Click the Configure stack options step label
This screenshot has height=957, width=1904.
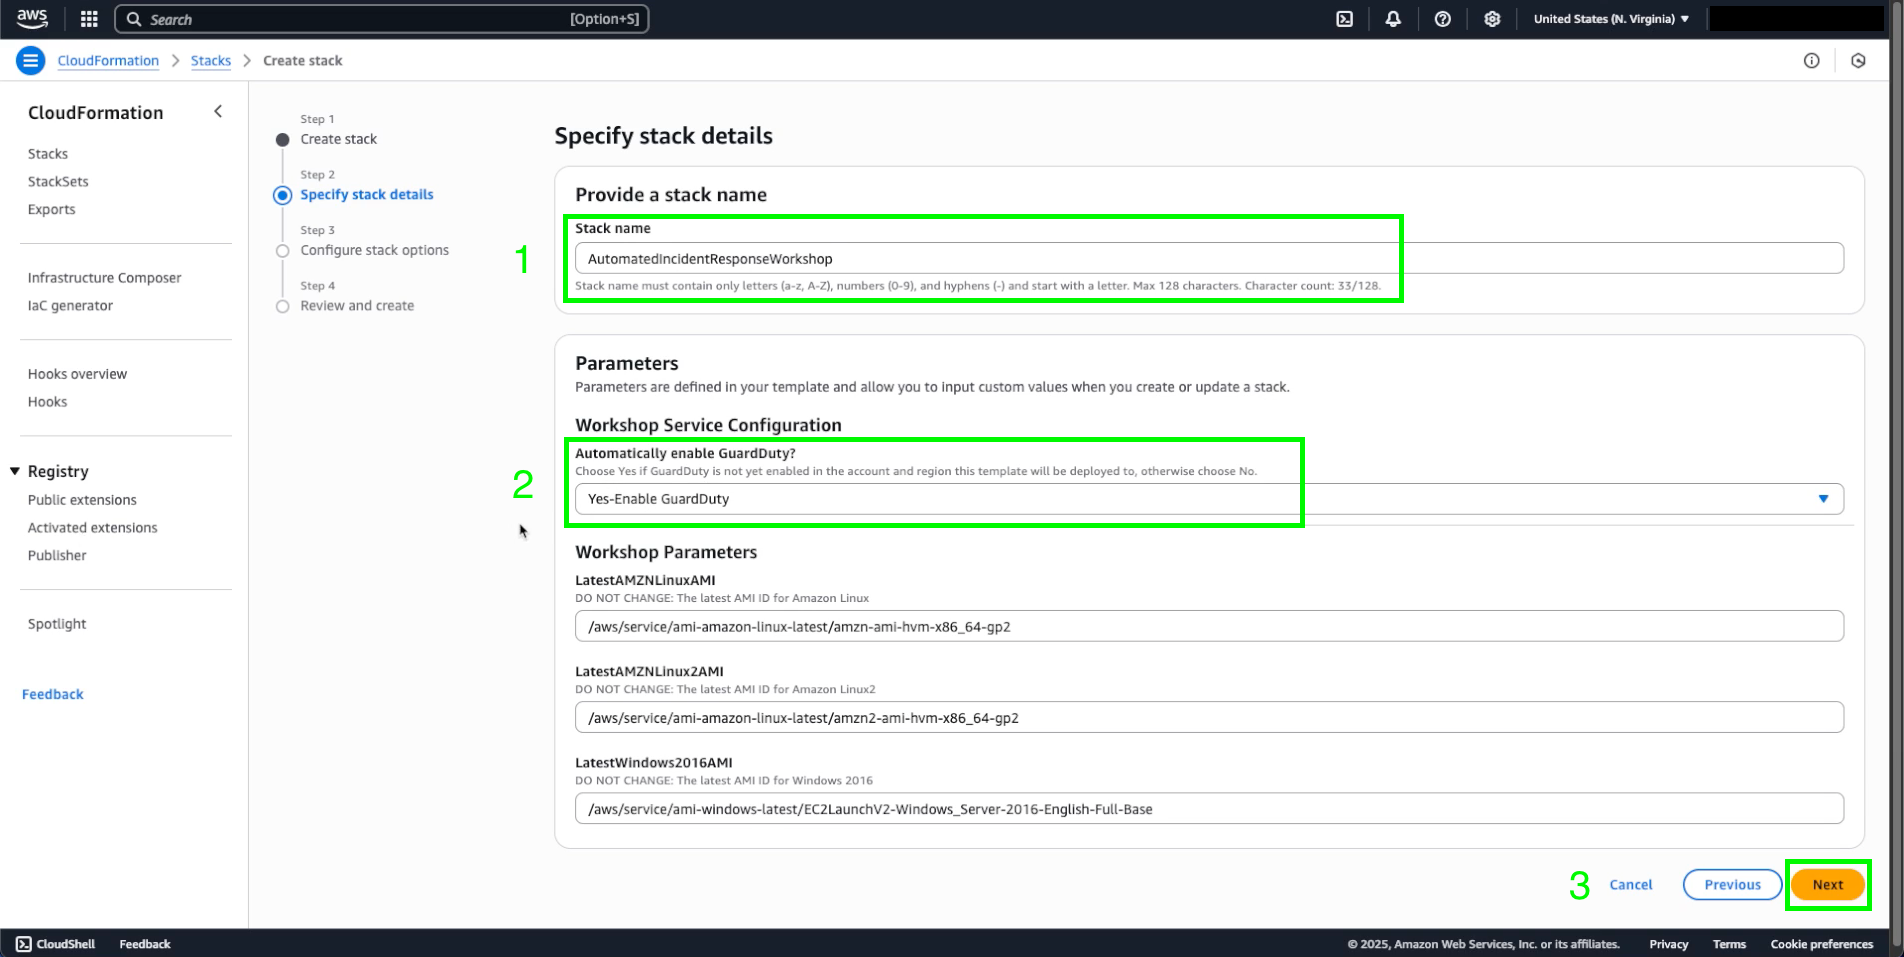tap(374, 250)
